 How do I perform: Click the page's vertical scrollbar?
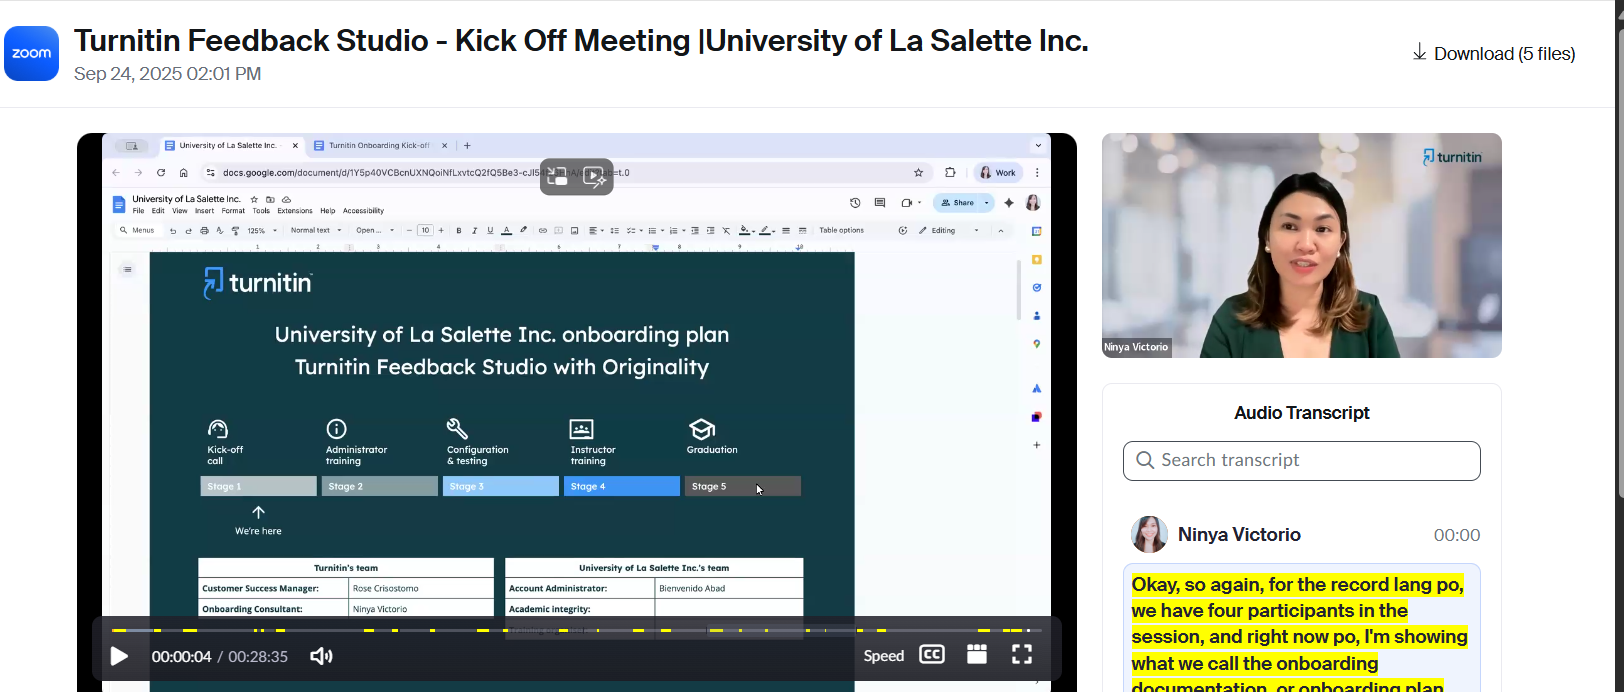point(1618,250)
